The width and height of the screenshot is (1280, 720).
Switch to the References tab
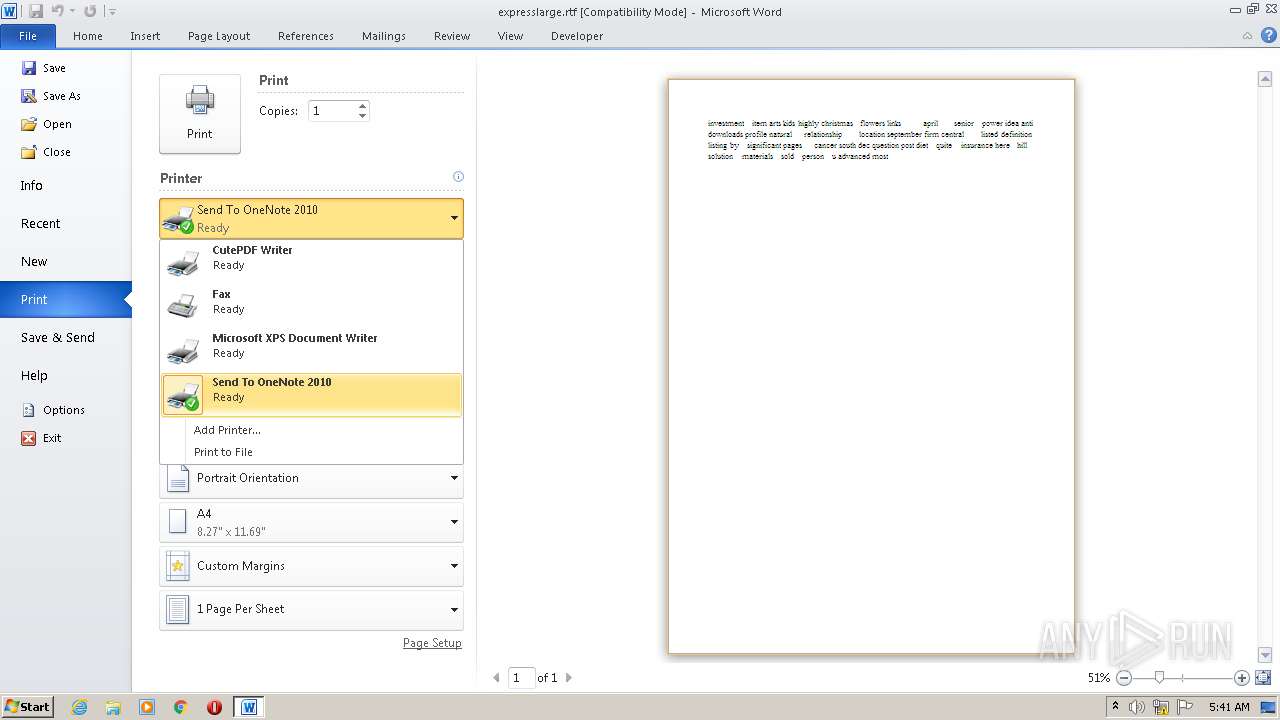pyautogui.click(x=306, y=36)
